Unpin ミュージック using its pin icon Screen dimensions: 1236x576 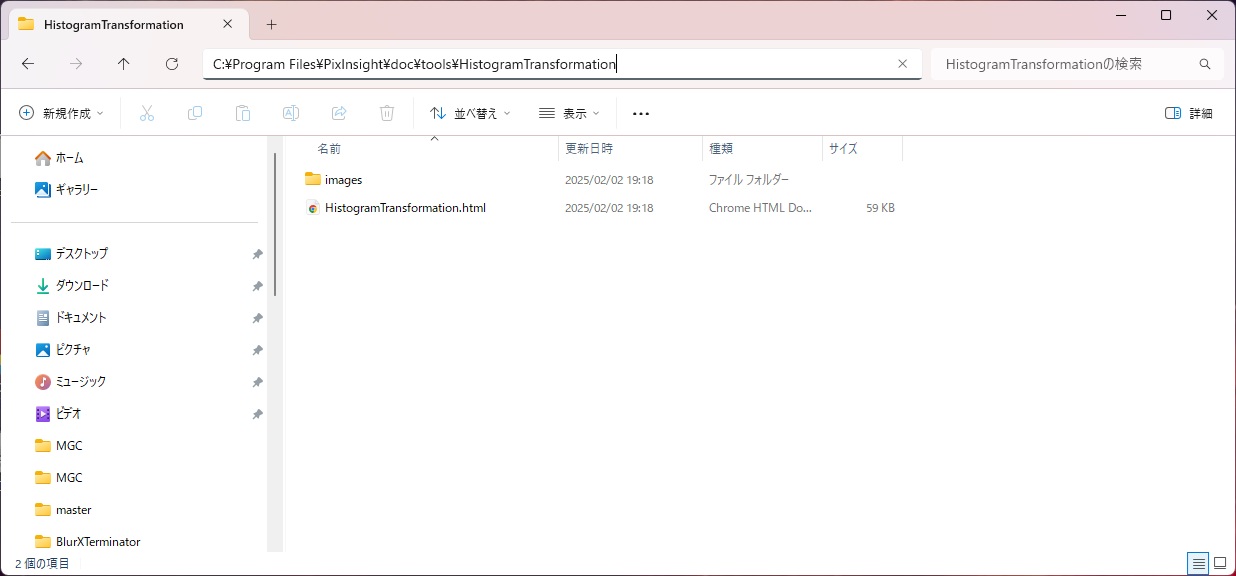(257, 382)
